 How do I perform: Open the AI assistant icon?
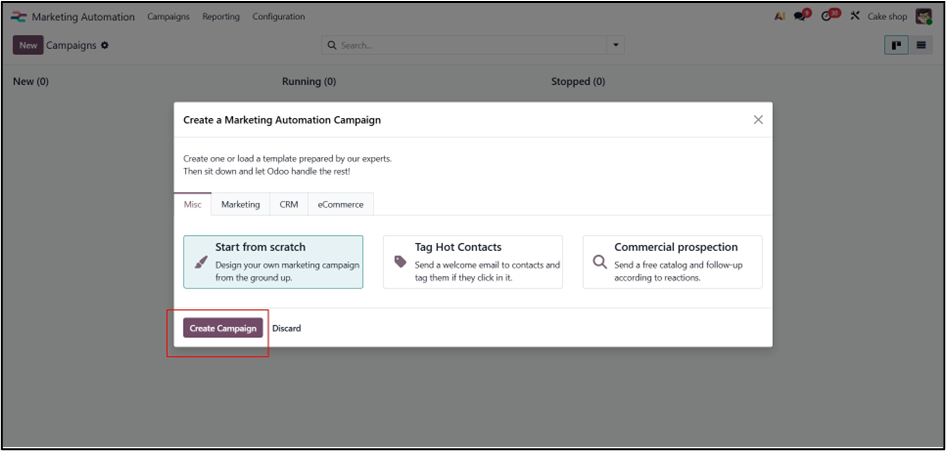tap(780, 17)
